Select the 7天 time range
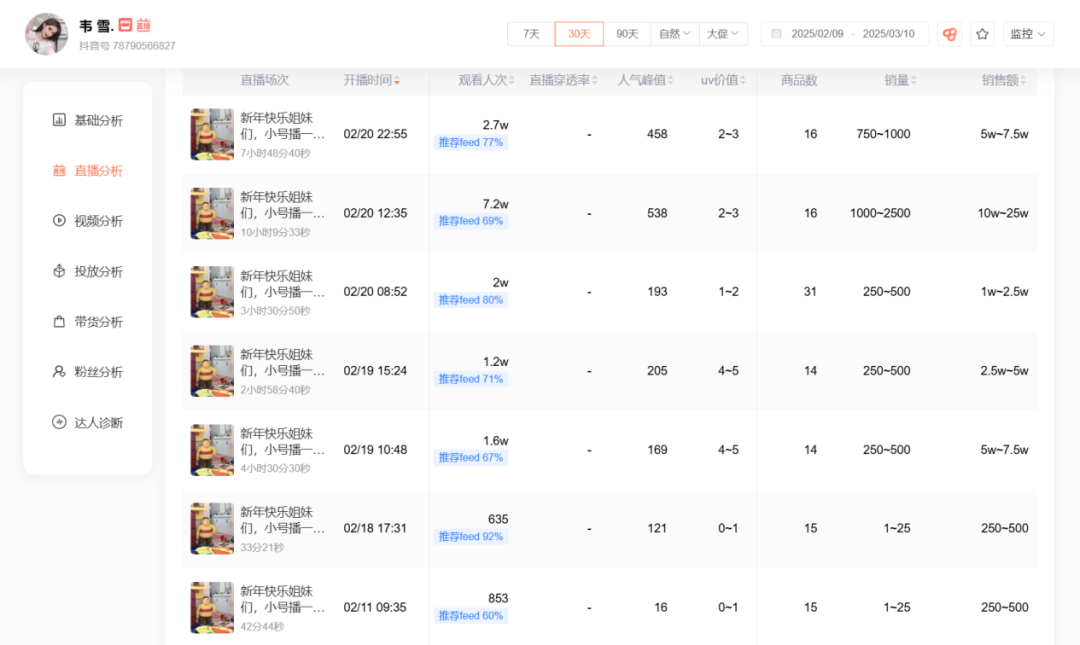 [531, 34]
